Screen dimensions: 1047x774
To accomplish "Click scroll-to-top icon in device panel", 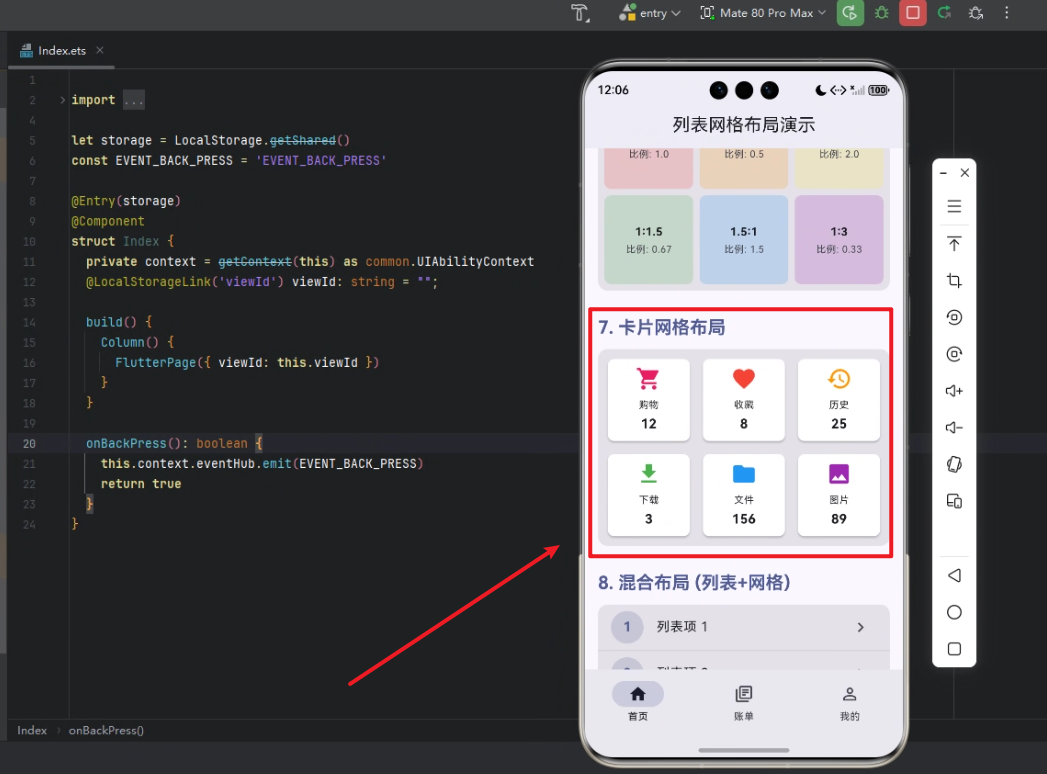I will point(954,243).
